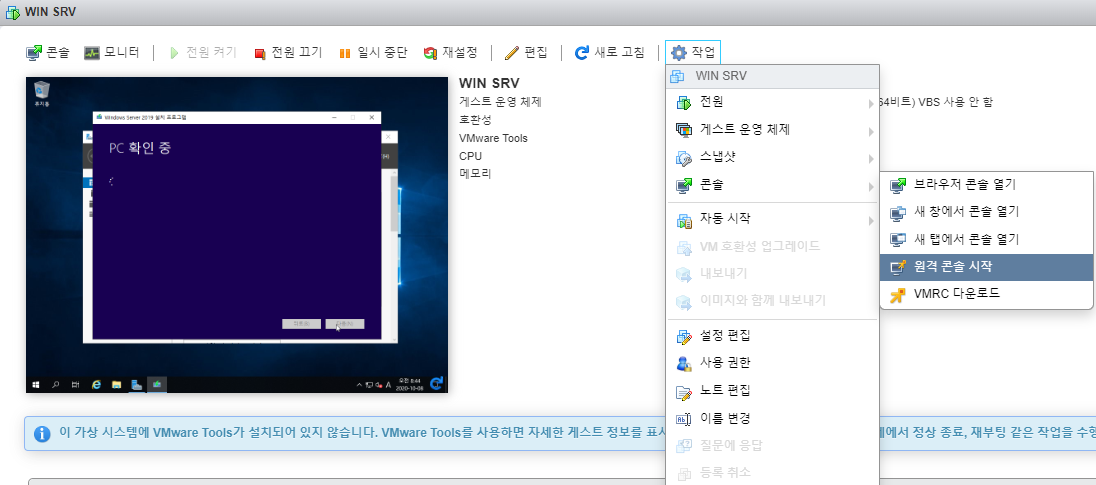Screen dimensions: 1096x485
Task: Click the WIN SRV VM icon in title
Action: [x=13, y=12]
